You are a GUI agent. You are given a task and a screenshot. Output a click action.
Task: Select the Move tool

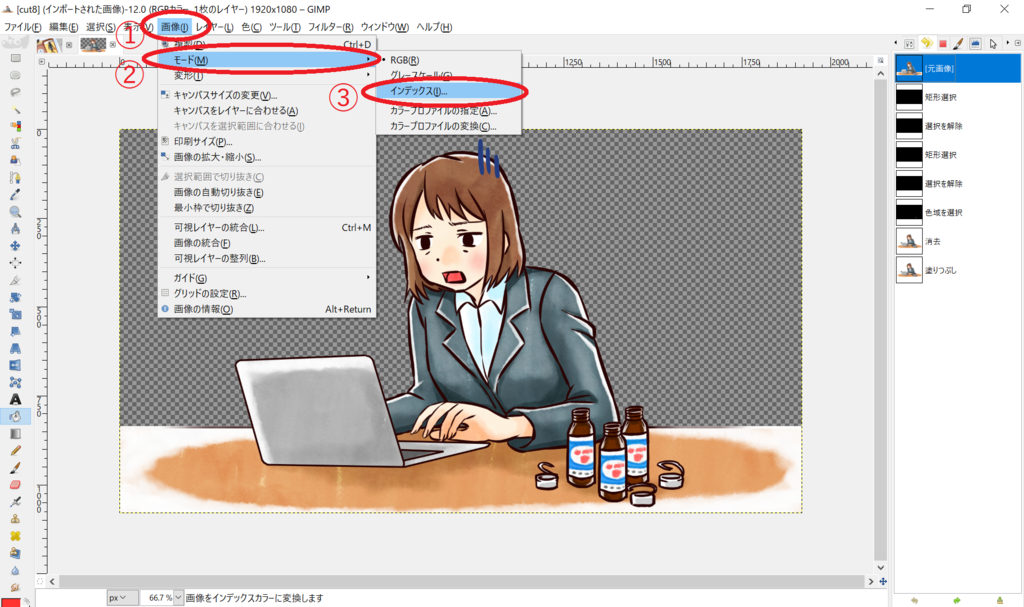point(15,246)
